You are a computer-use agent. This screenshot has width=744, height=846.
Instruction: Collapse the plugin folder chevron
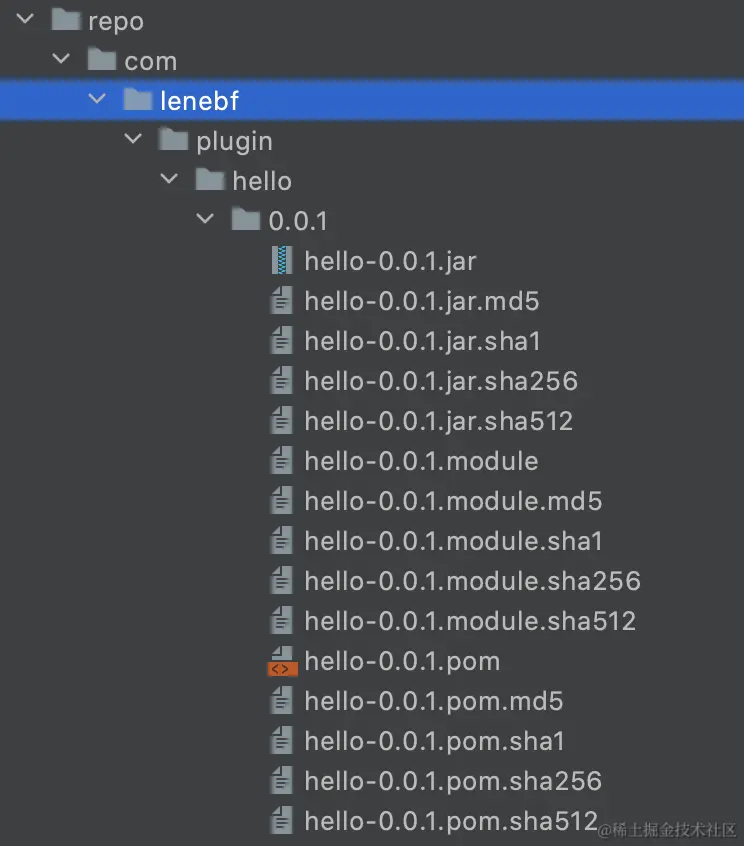133,140
